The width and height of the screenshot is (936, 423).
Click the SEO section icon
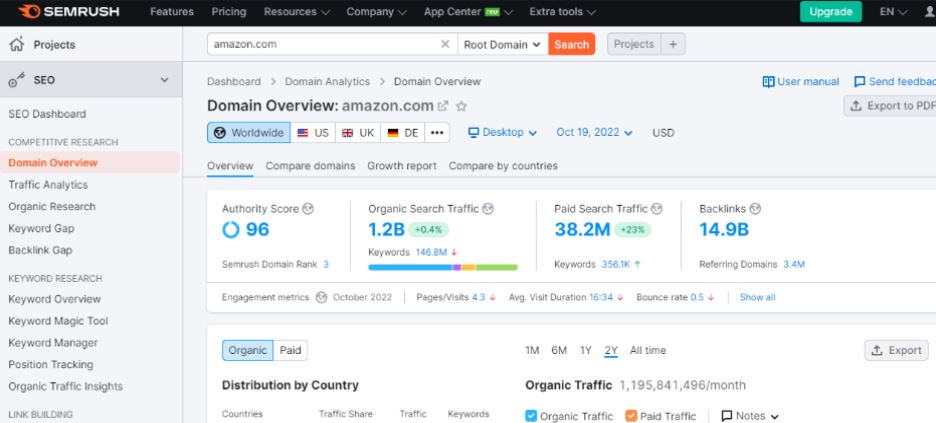pyautogui.click(x=17, y=80)
